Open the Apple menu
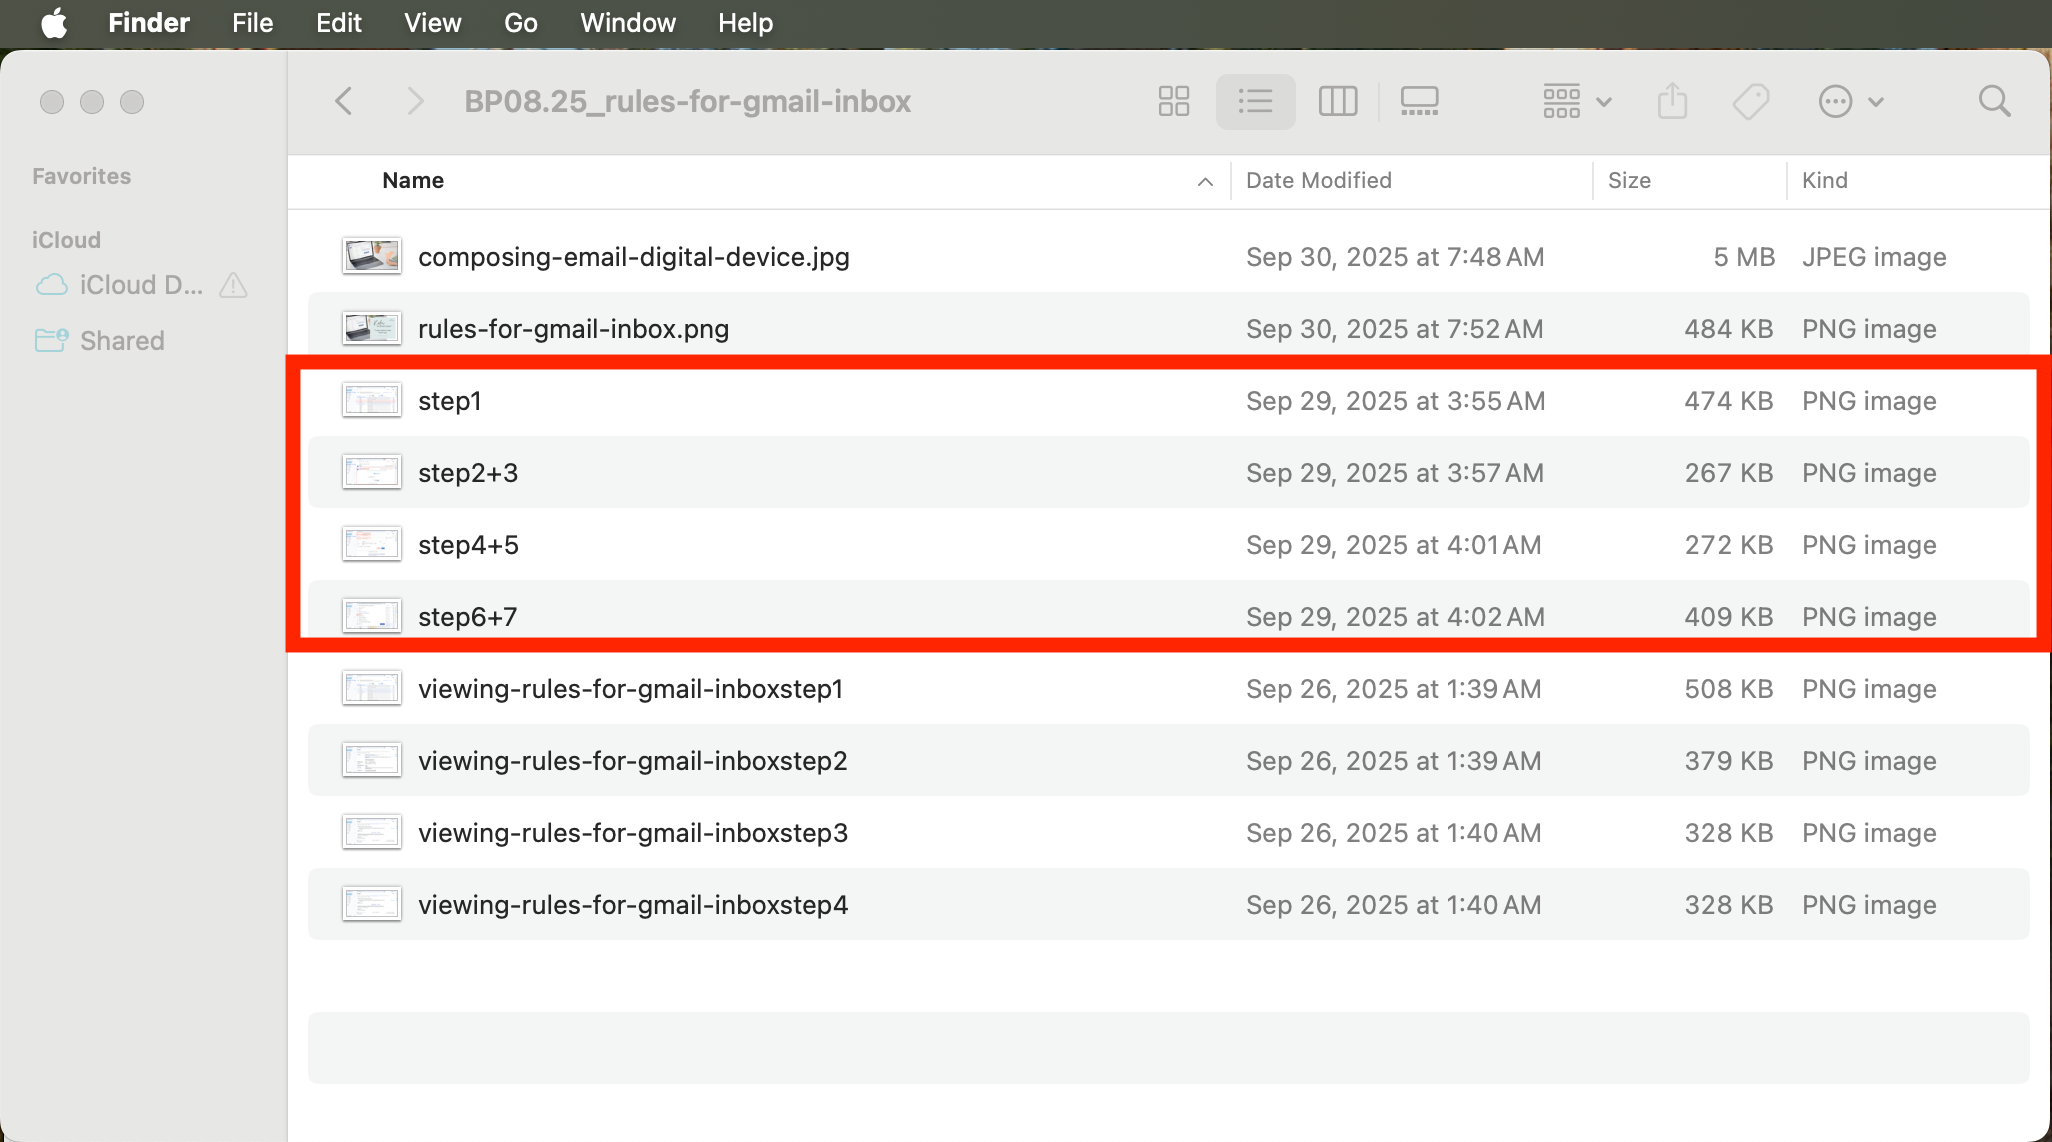The width and height of the screenshot is (2052, 1142). [x=54, y=22]
